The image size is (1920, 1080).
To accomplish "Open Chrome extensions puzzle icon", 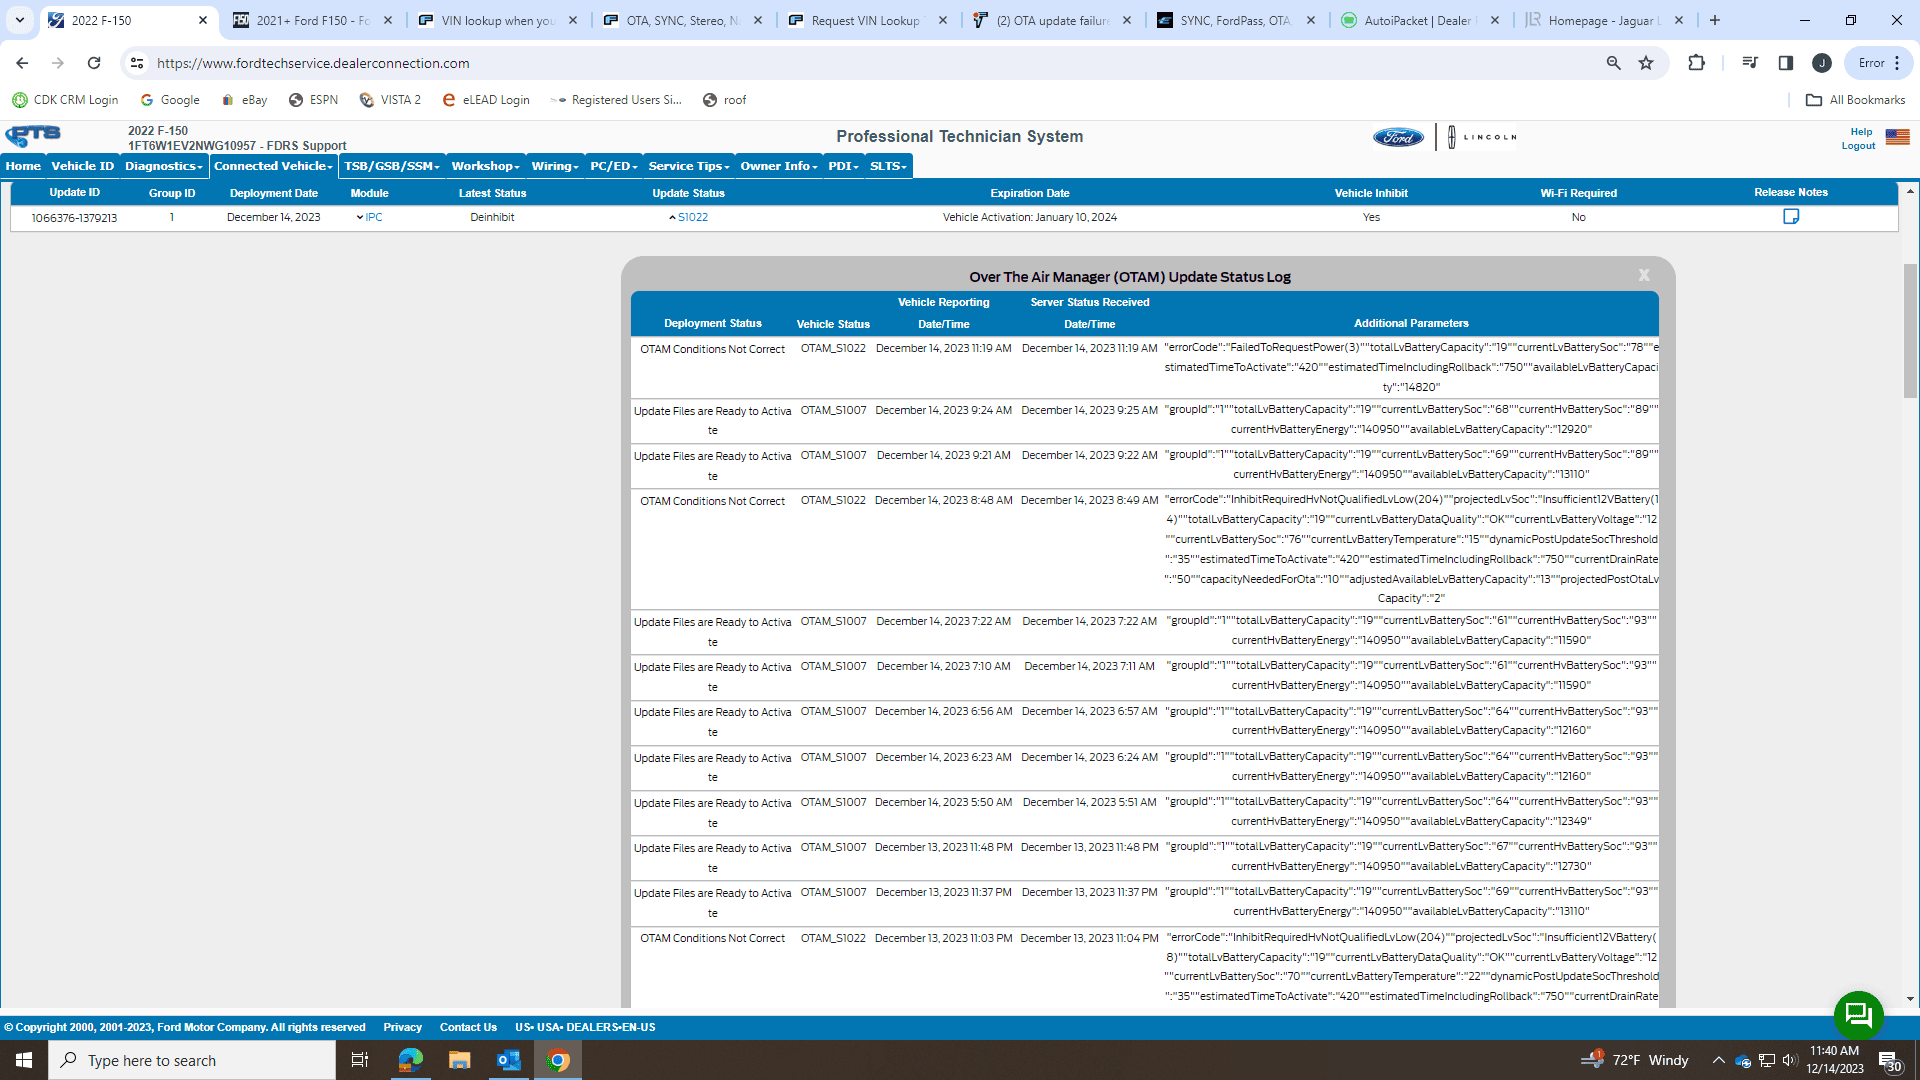I will pyautogui.click(x=1696, y=63).
